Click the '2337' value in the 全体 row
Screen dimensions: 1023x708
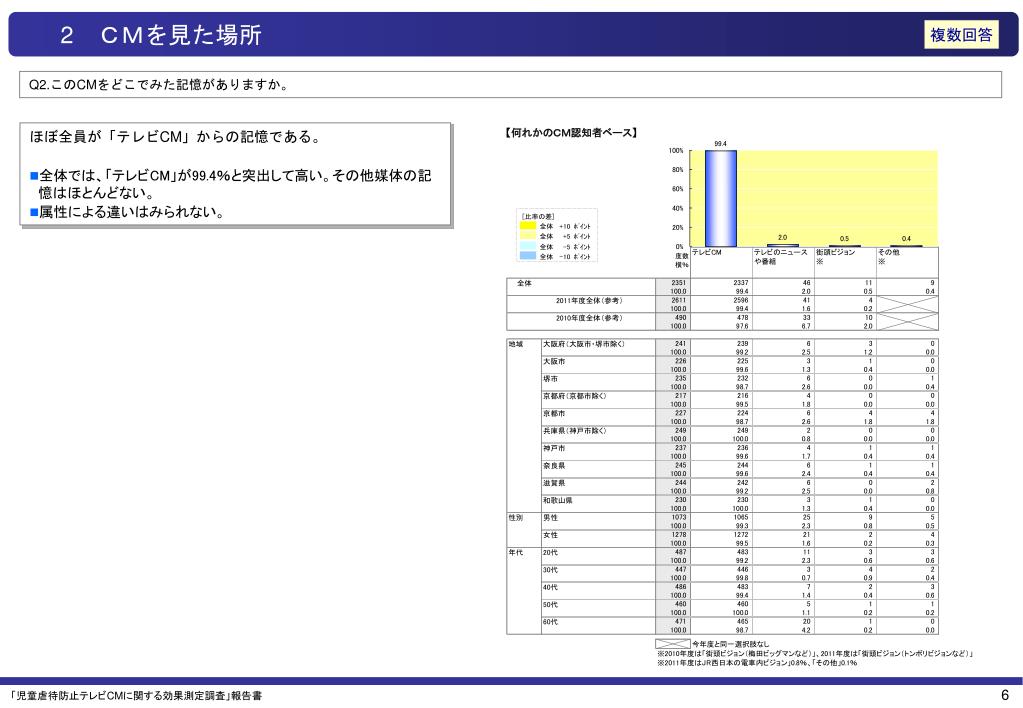[741, 283]
